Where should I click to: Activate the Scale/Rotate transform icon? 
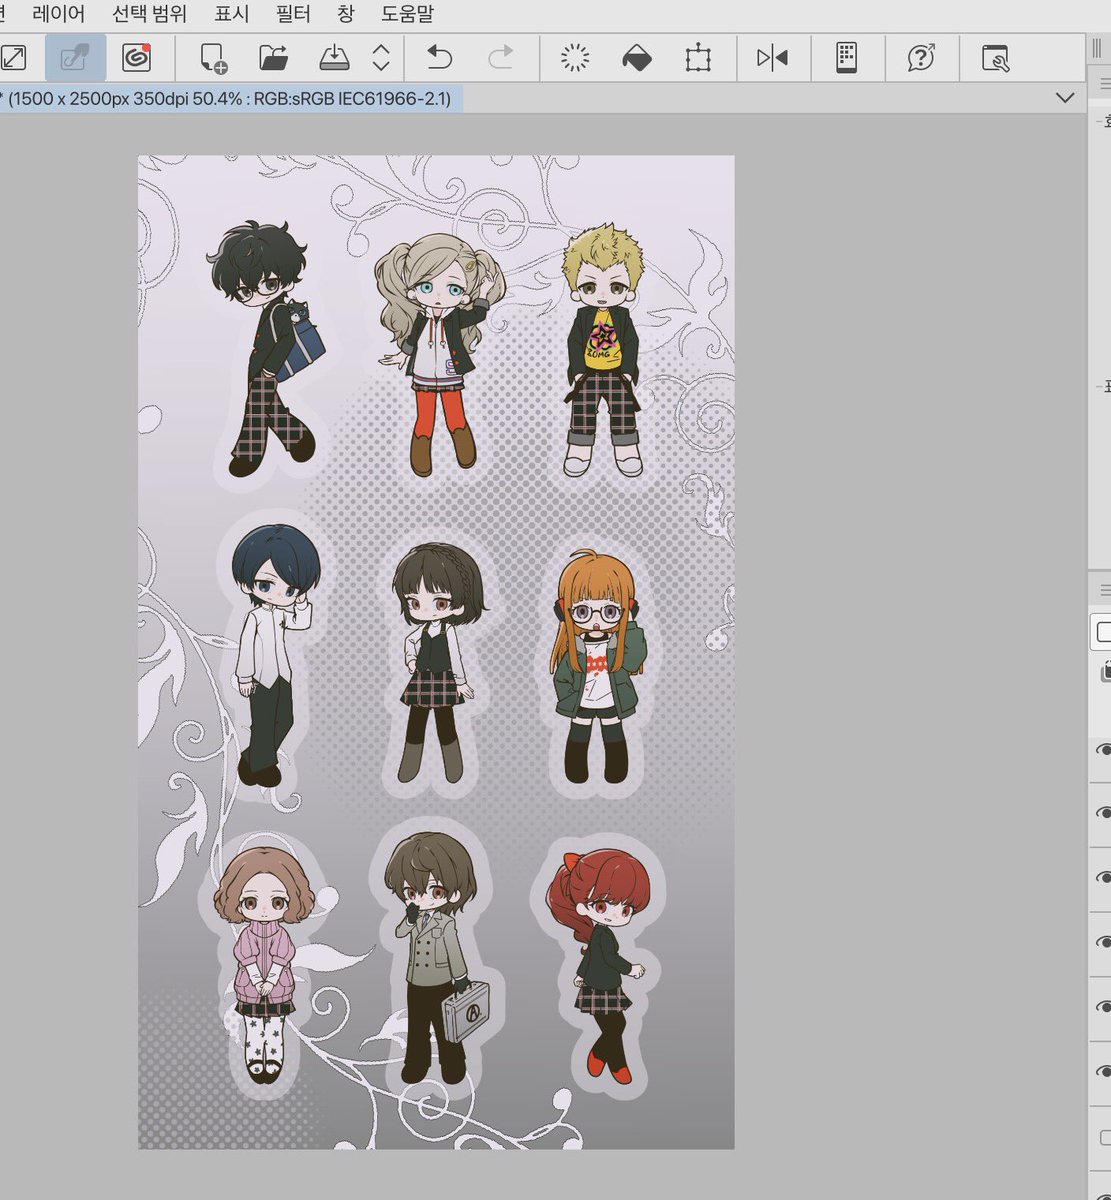point(697,58)
